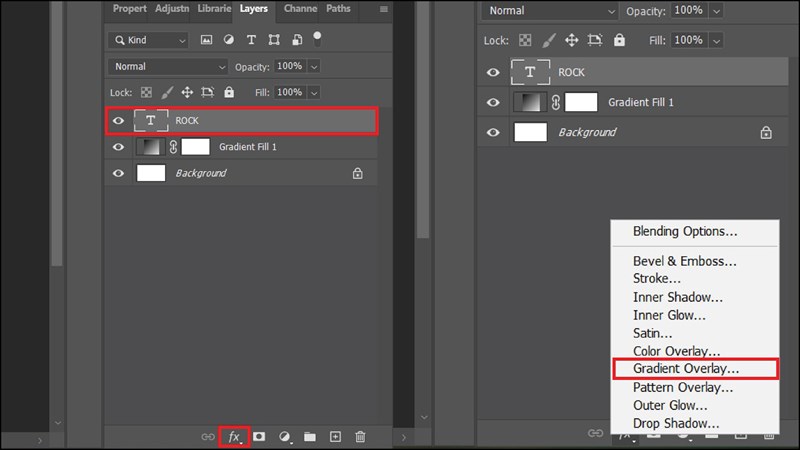800x450 pixels.
Task: Lock image pixels brush icon in left panel
Action: [x=167, y=92]
